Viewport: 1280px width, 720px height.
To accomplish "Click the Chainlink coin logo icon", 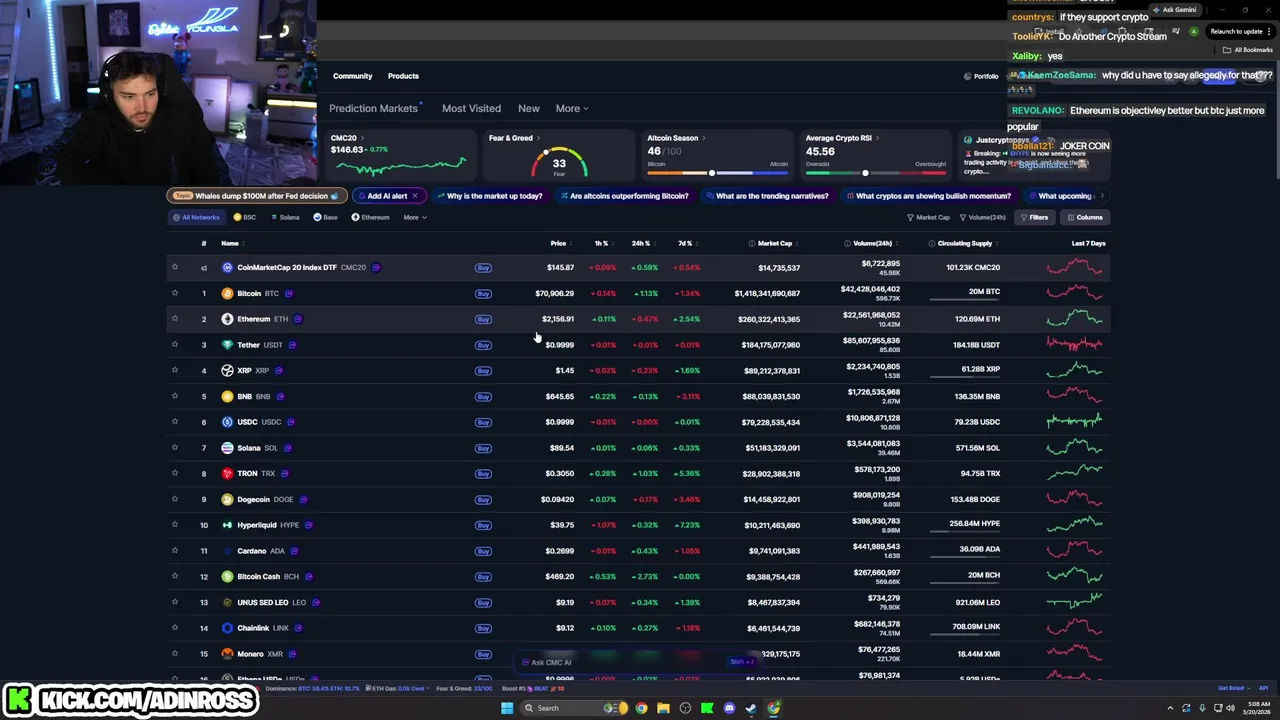I will pos(227,628).
